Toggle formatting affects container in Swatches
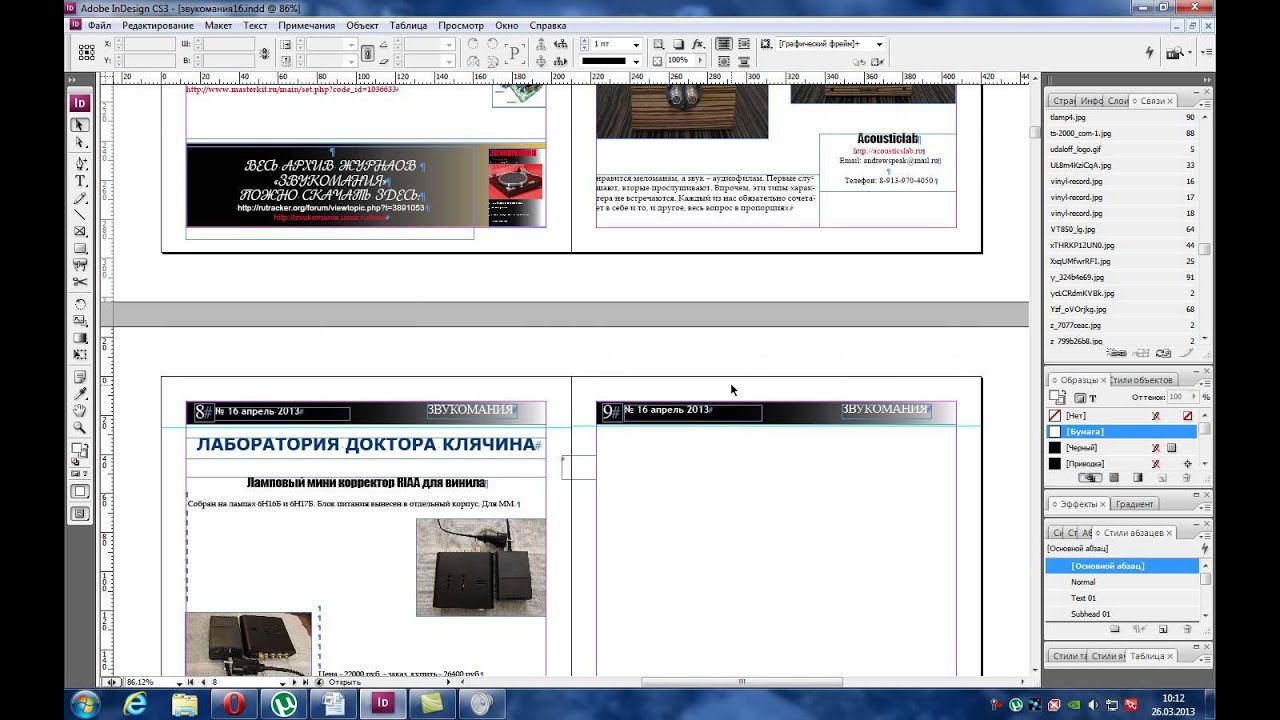This screenshot has width=1280, height=720. 1080,398
